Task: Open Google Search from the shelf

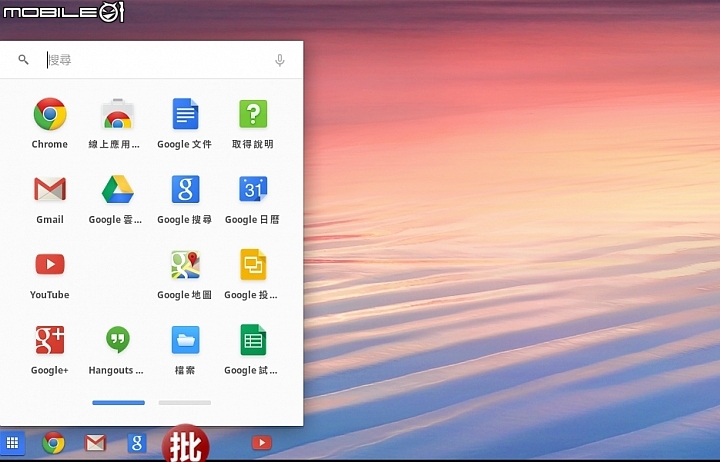Action: coord(137,443)
